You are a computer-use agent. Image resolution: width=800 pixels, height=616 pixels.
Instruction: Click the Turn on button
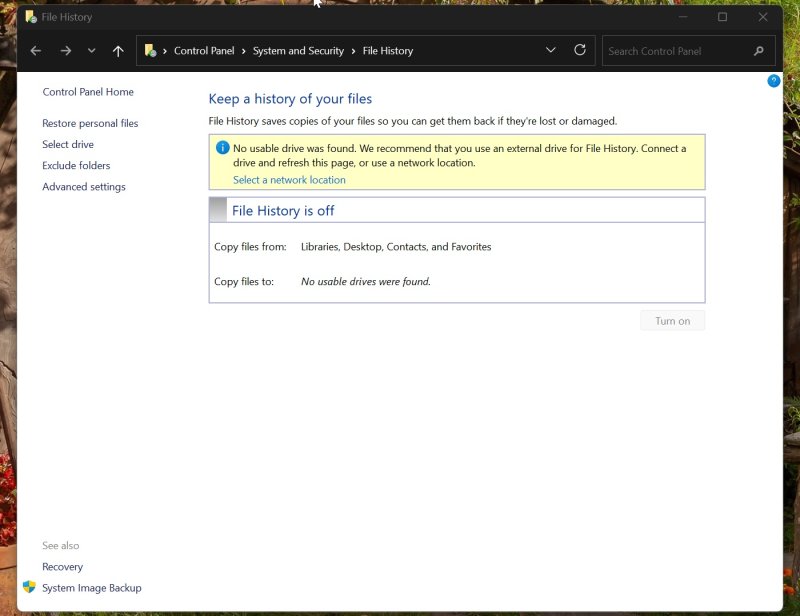click(x=672, y=321)
